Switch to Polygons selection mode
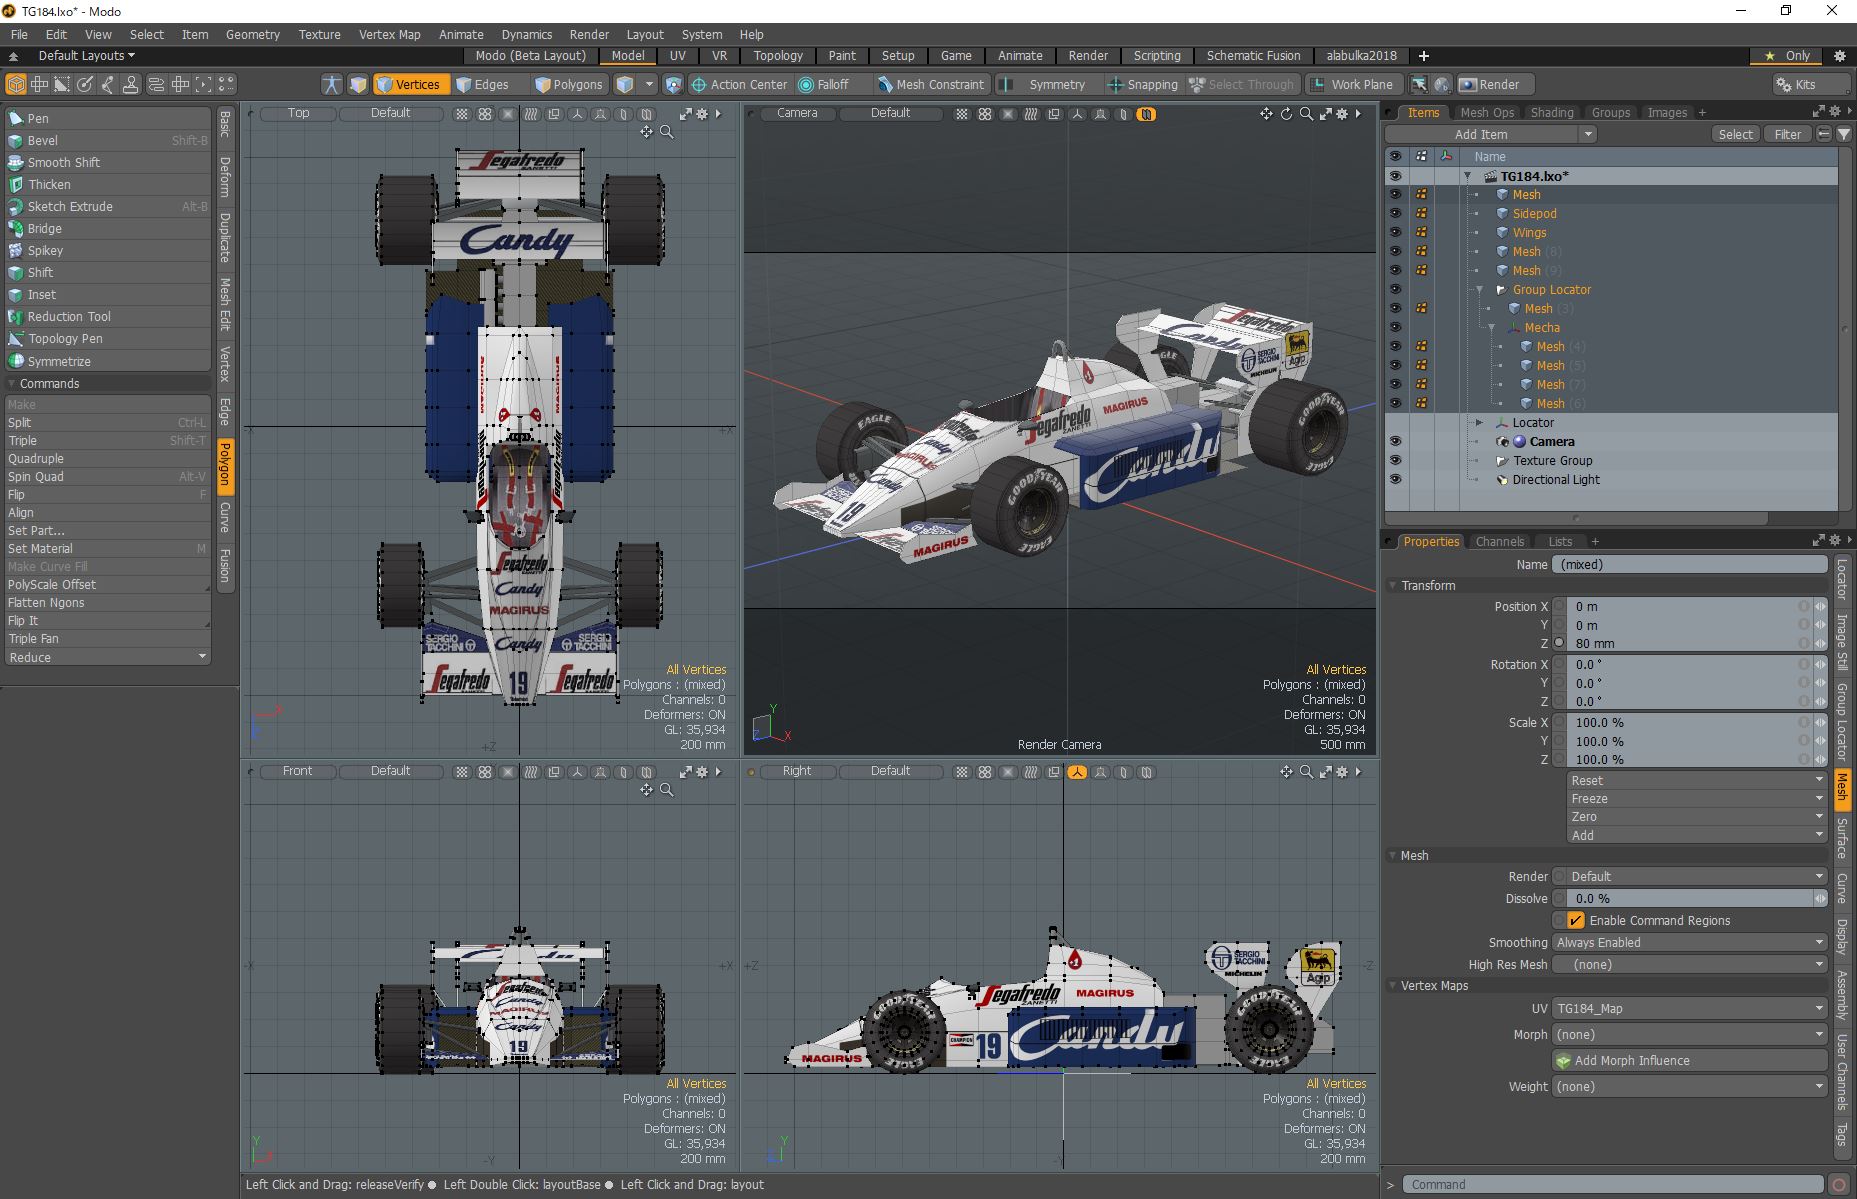 pos(569,84)
